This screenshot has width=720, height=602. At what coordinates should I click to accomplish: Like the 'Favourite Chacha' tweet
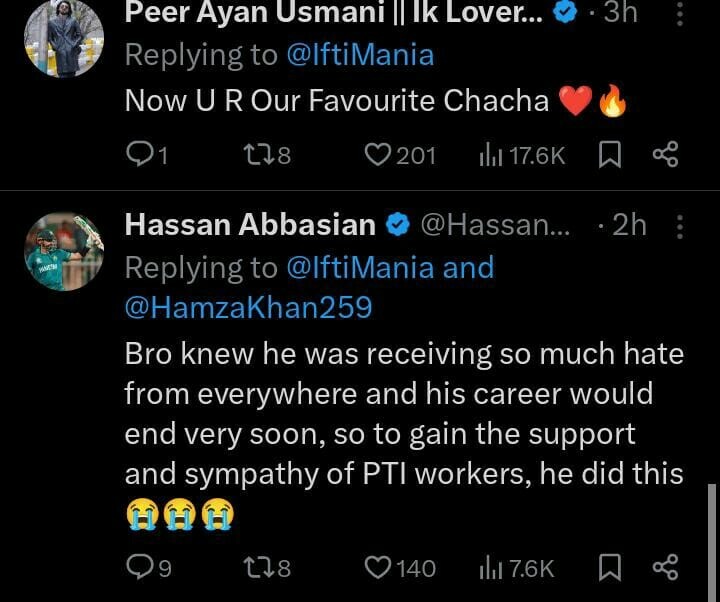pos(377,154)
